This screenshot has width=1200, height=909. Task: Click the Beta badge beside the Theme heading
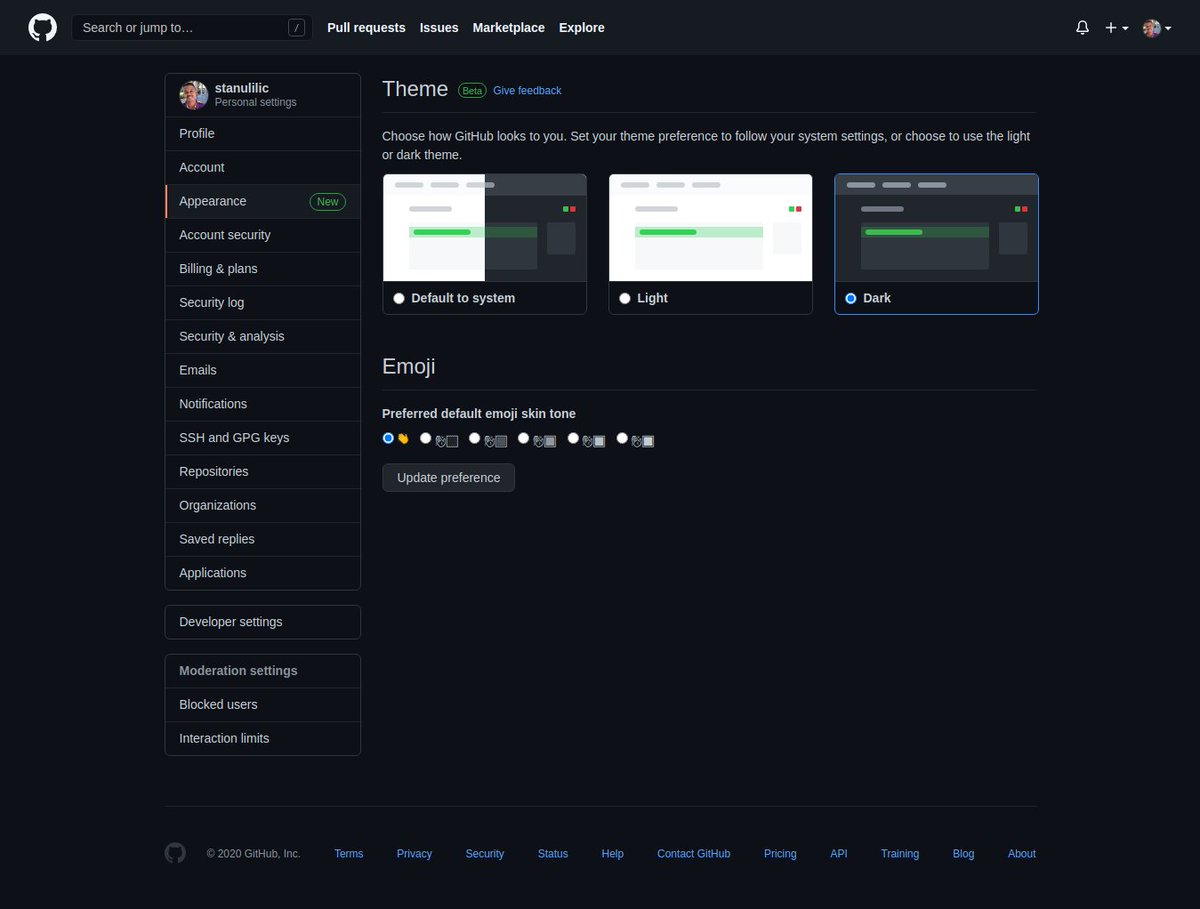click(x=471, y=90)
